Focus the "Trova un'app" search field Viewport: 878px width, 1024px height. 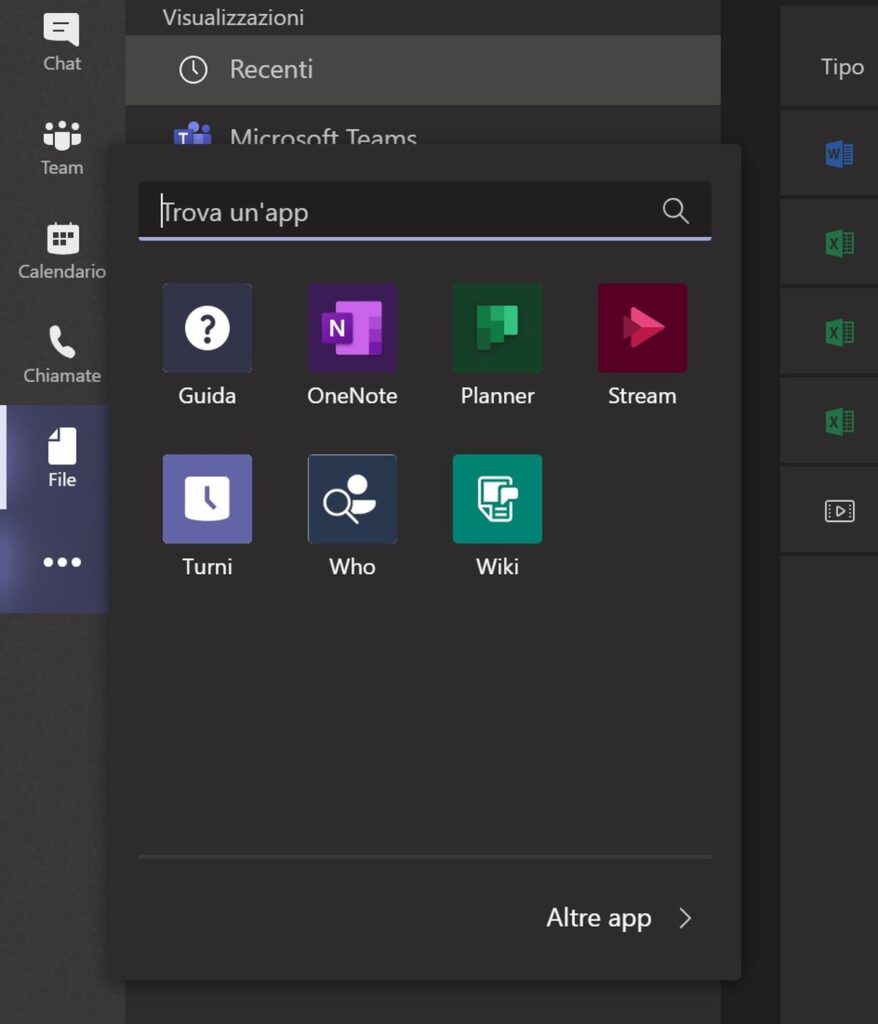pyautogui.click(x=425, y=211)
